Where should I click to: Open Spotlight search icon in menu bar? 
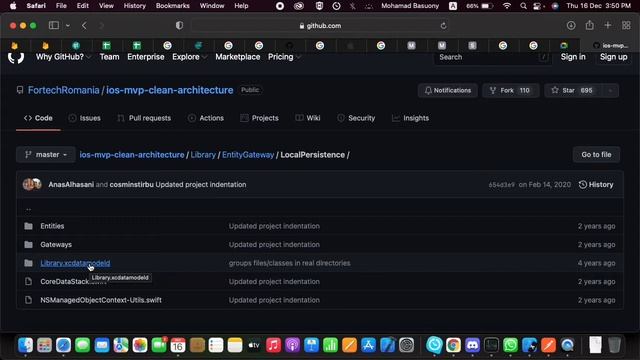point(523,6)
